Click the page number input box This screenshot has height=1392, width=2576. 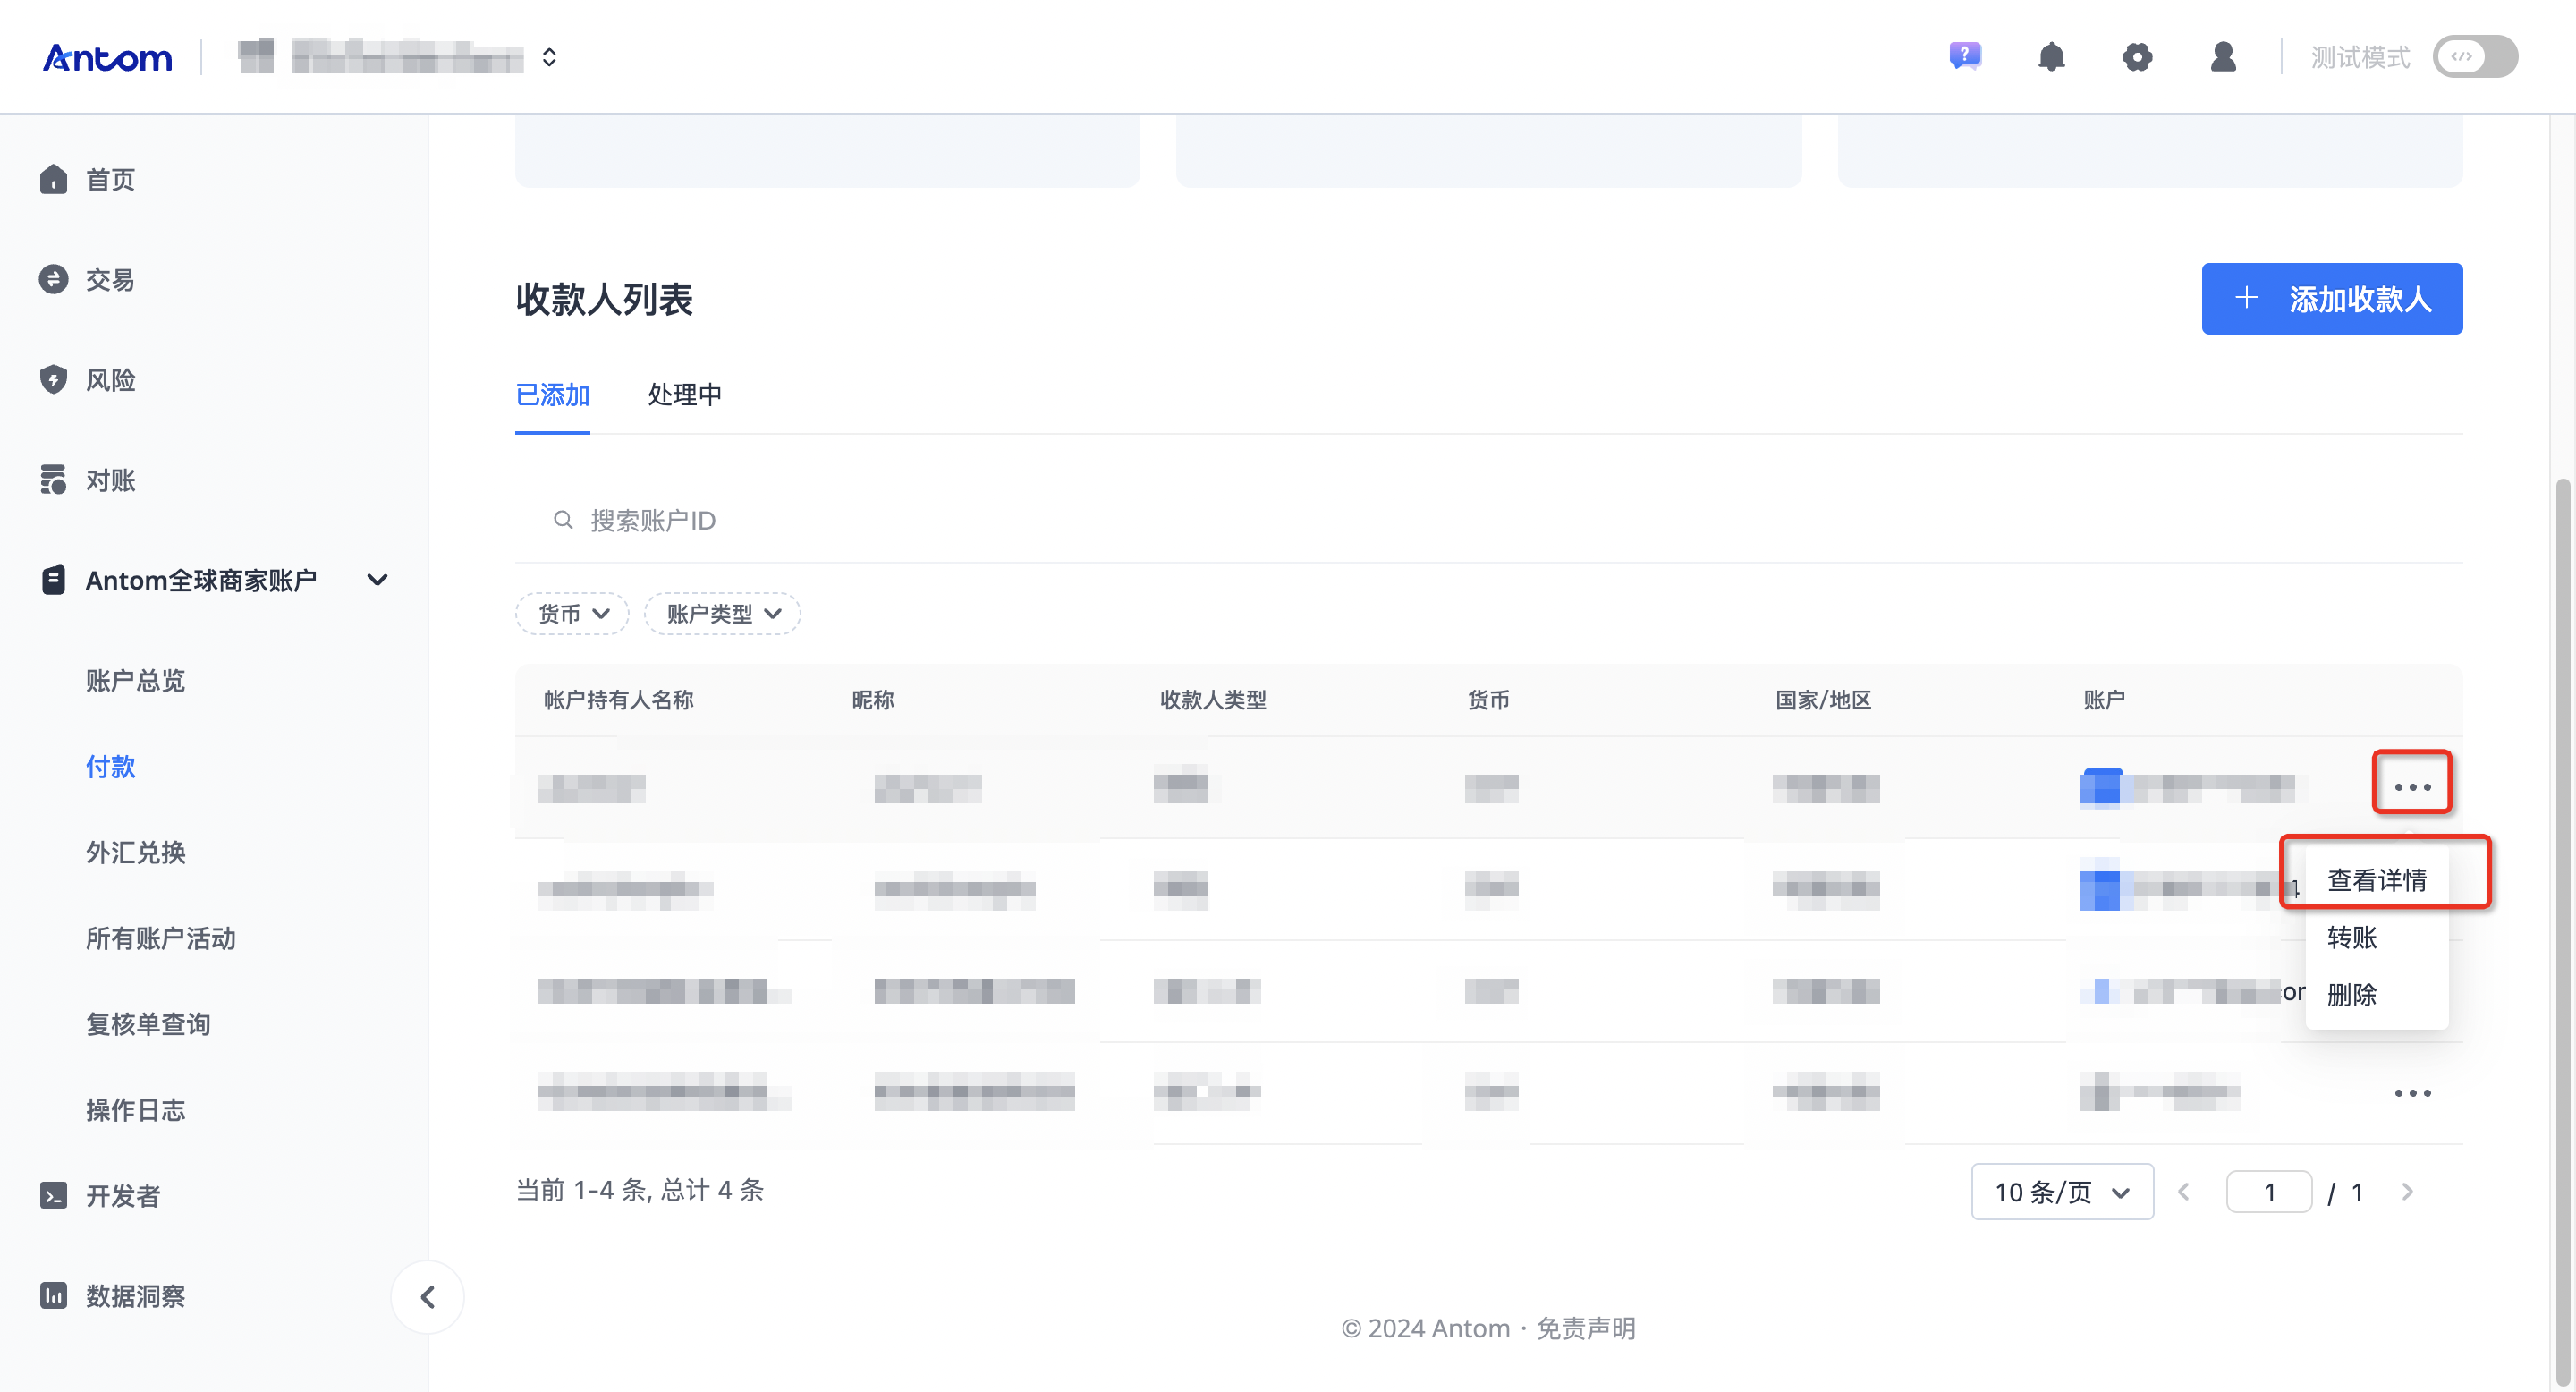tap(2269, 1192)
